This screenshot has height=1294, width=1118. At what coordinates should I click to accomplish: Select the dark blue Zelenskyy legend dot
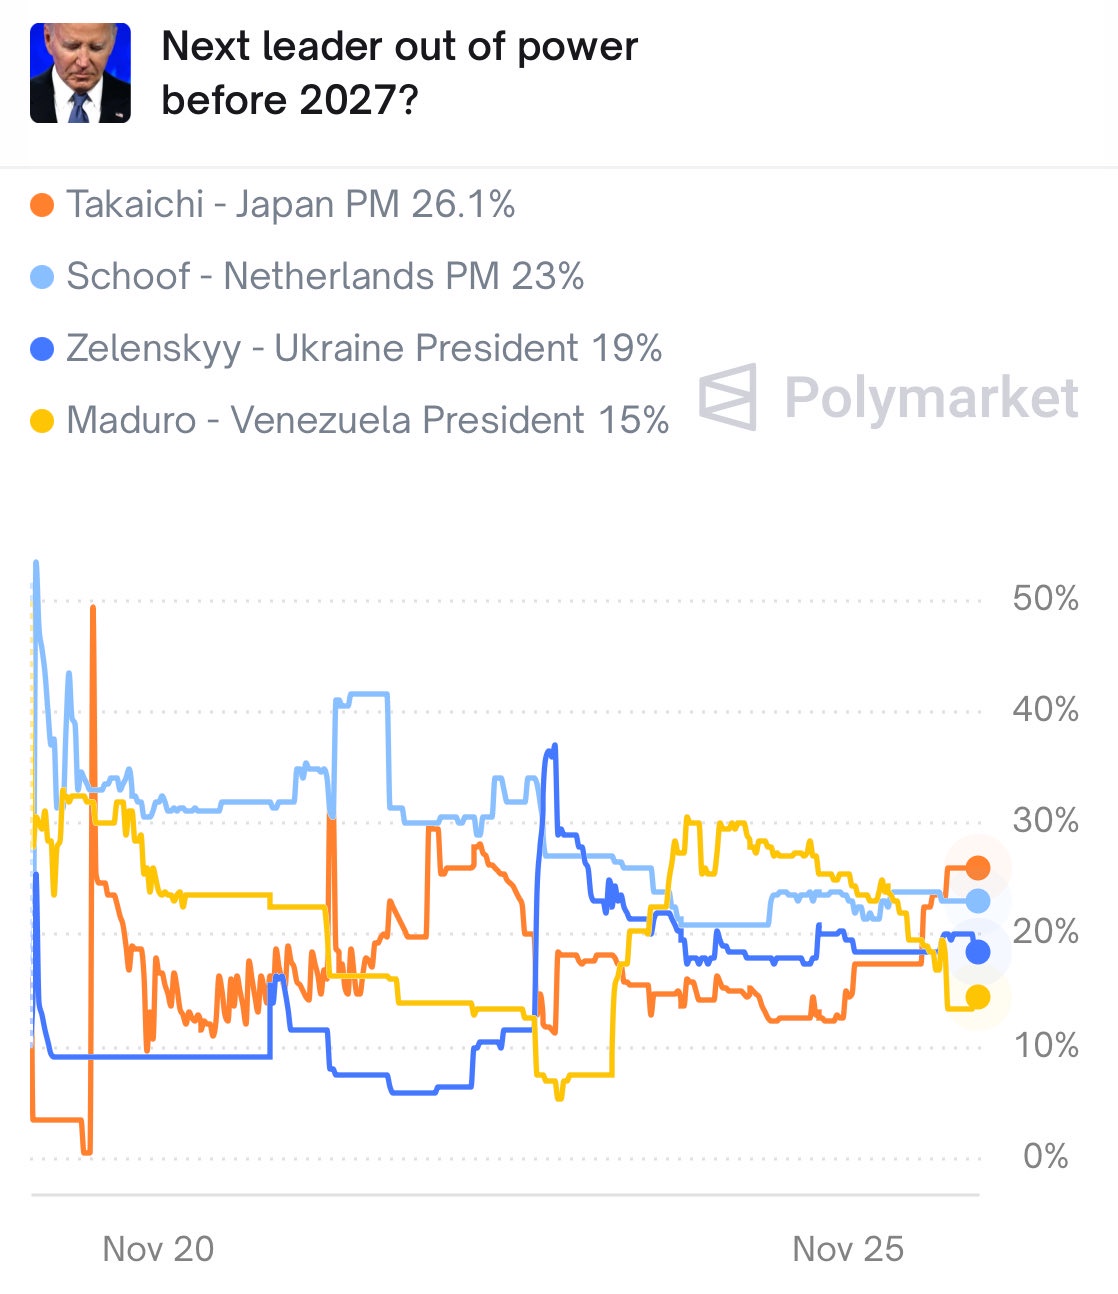42,349
